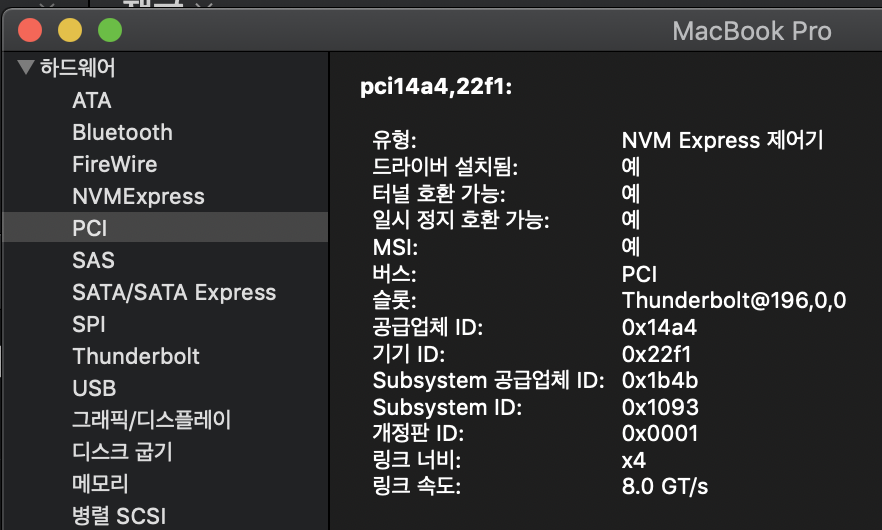Open the 메모리 section
The height and width of the screenshot is (530, 882).
(x=100, y=484)
